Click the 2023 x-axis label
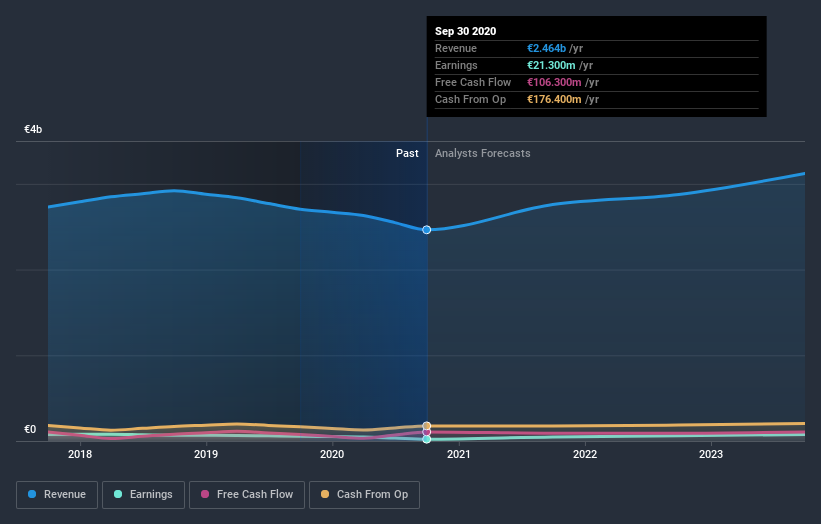821x524 pixels. (x=711, y=454)
